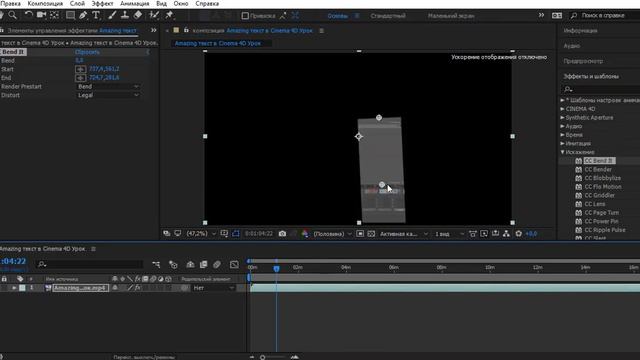
Task: Click the Сбросить reset link
Action: point(87,52)
